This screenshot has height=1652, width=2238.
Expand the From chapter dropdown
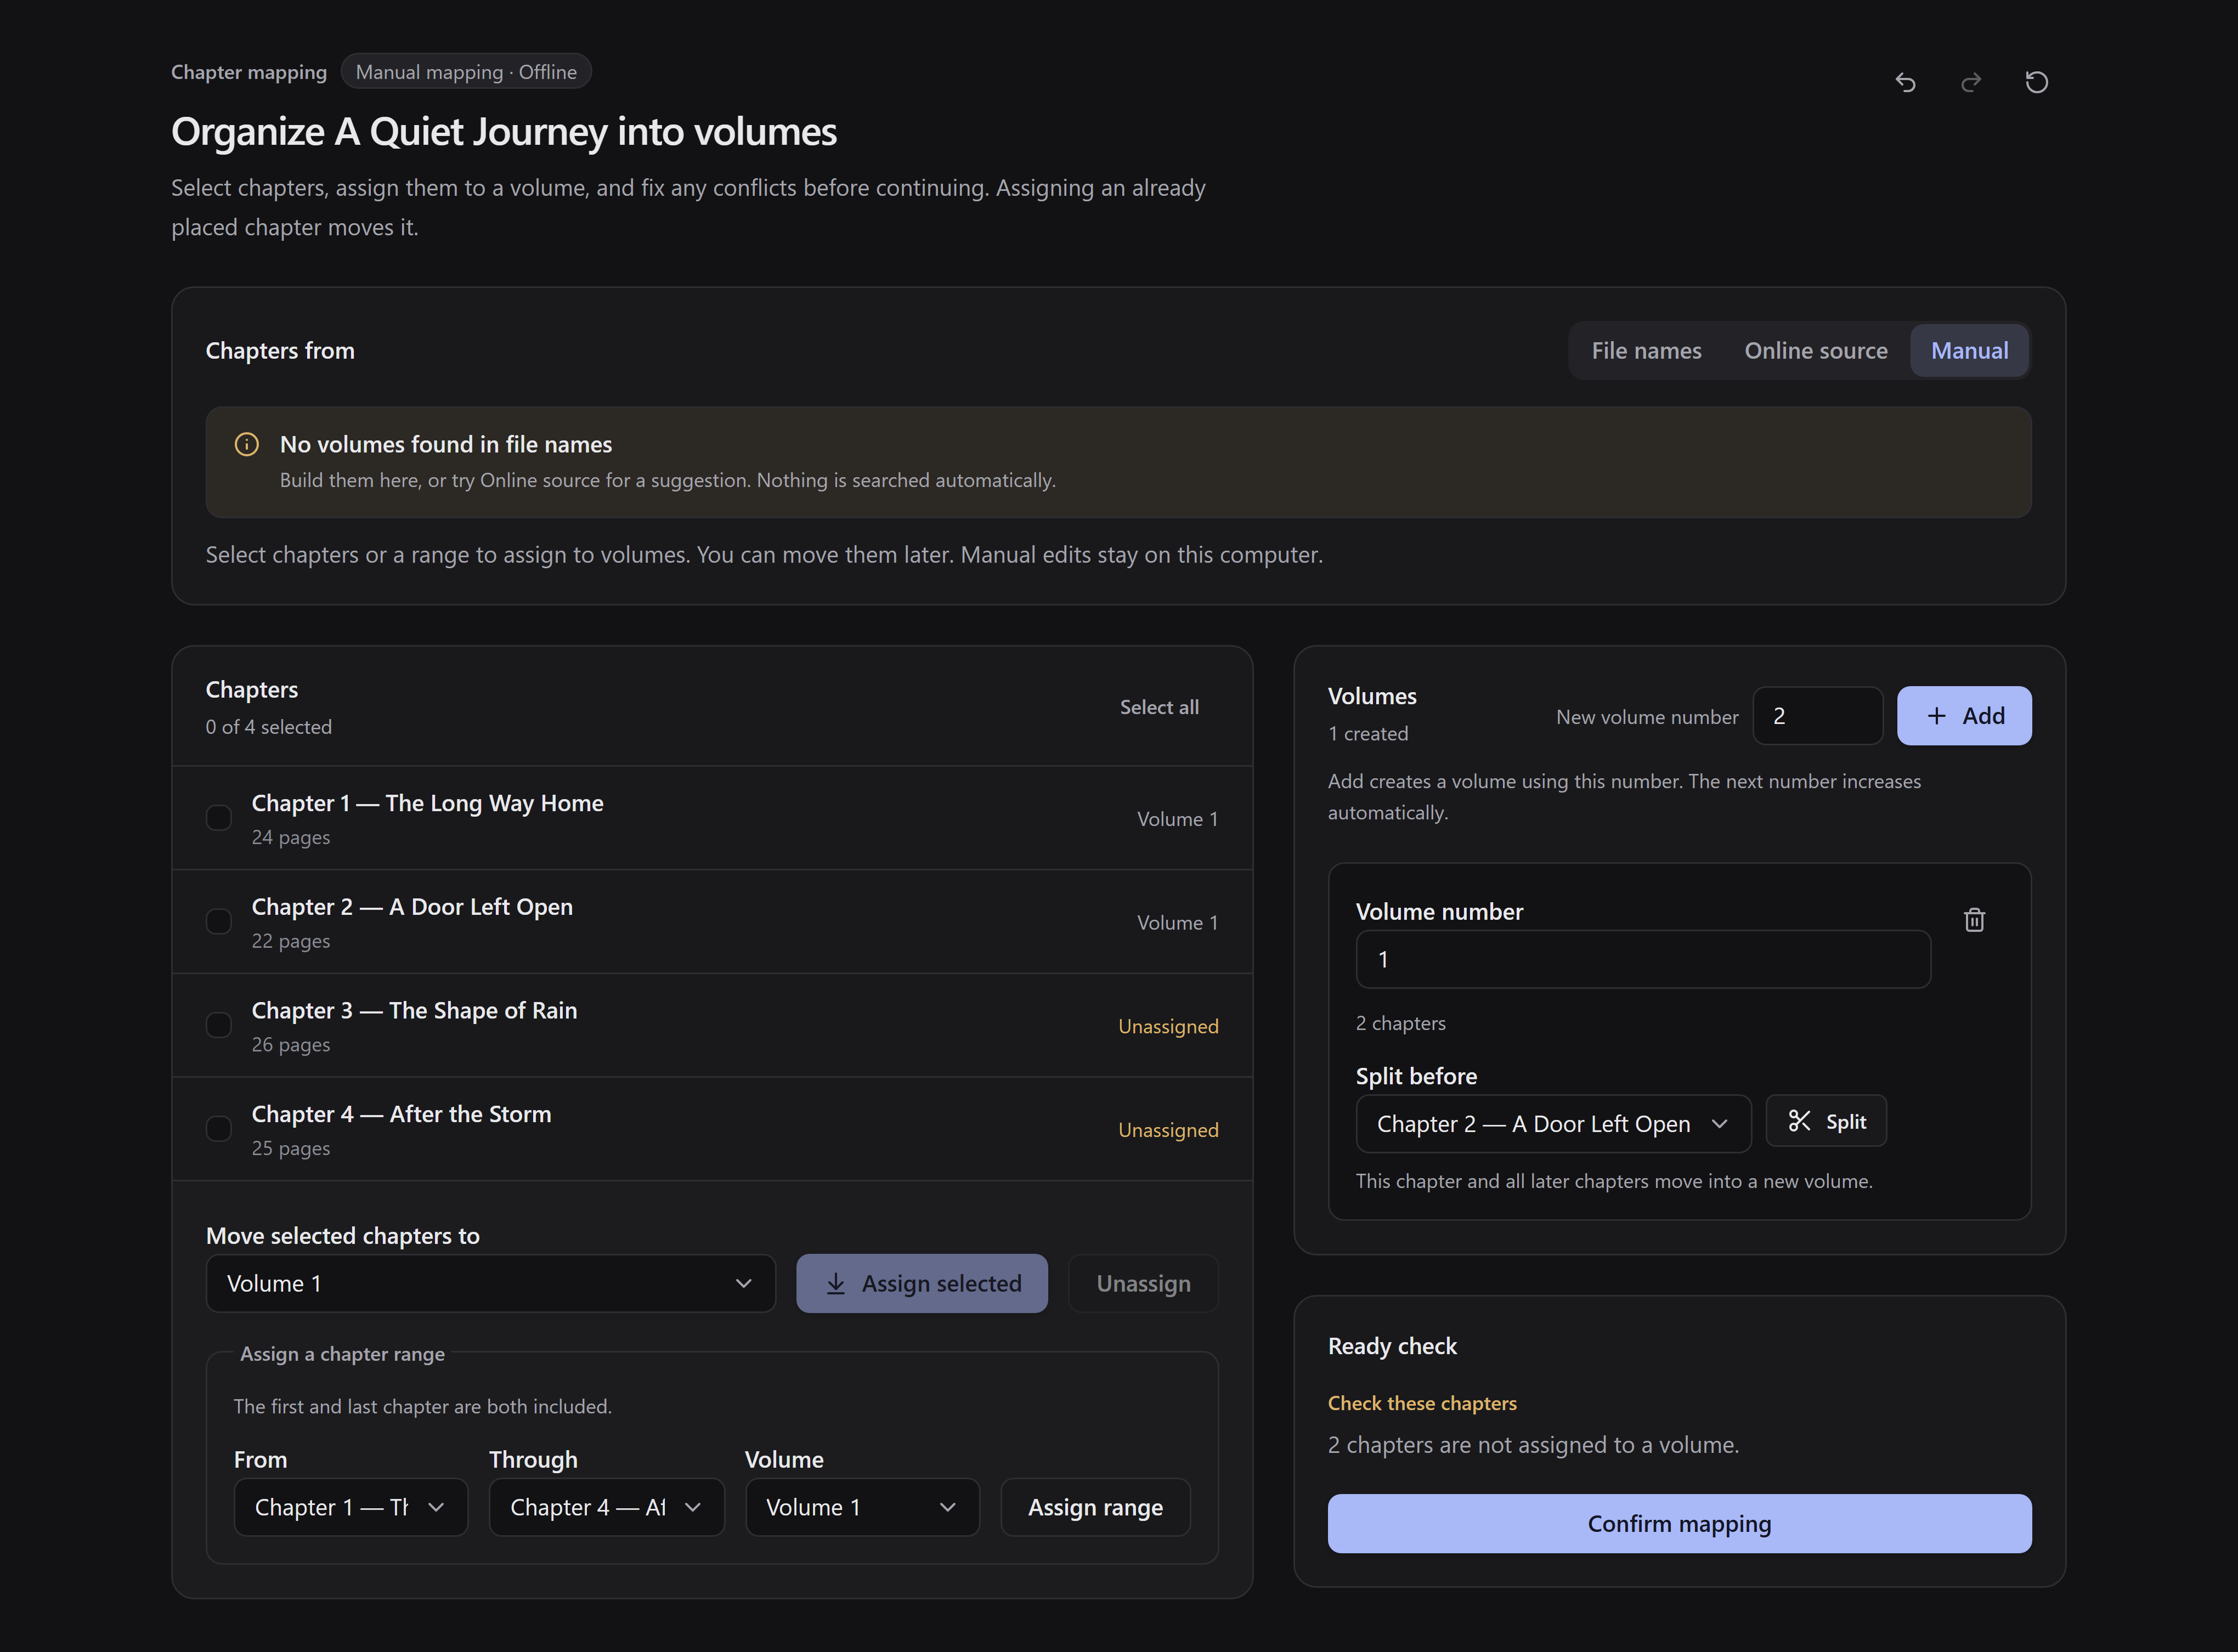350,1507
